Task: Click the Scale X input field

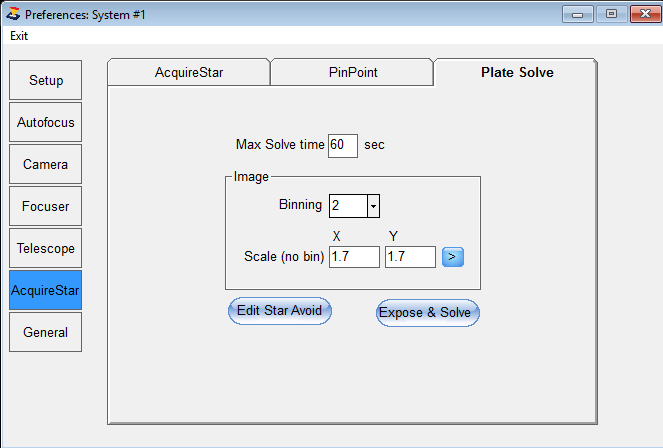Action: 354,257
